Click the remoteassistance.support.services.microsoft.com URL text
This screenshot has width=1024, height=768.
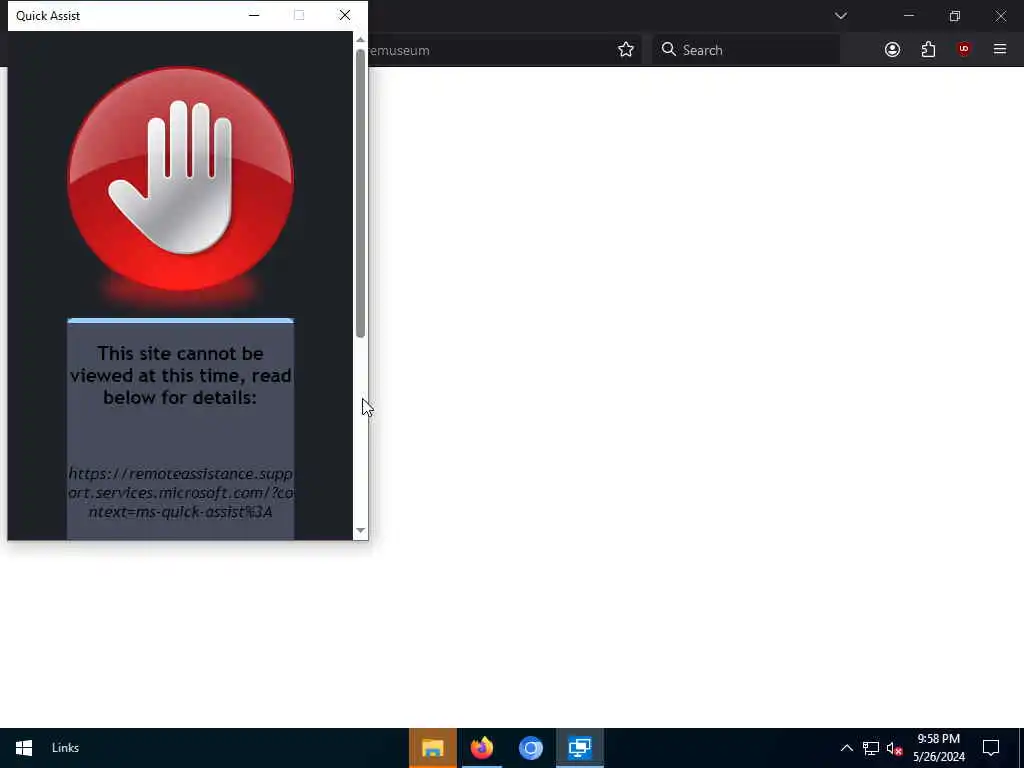[181, 492]
